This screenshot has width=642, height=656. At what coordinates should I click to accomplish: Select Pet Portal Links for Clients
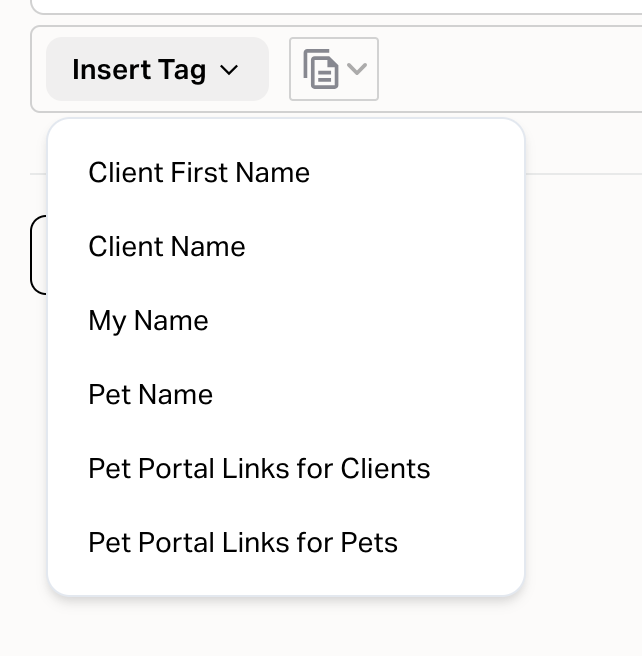pyautogui.click(x=259, y=469)
